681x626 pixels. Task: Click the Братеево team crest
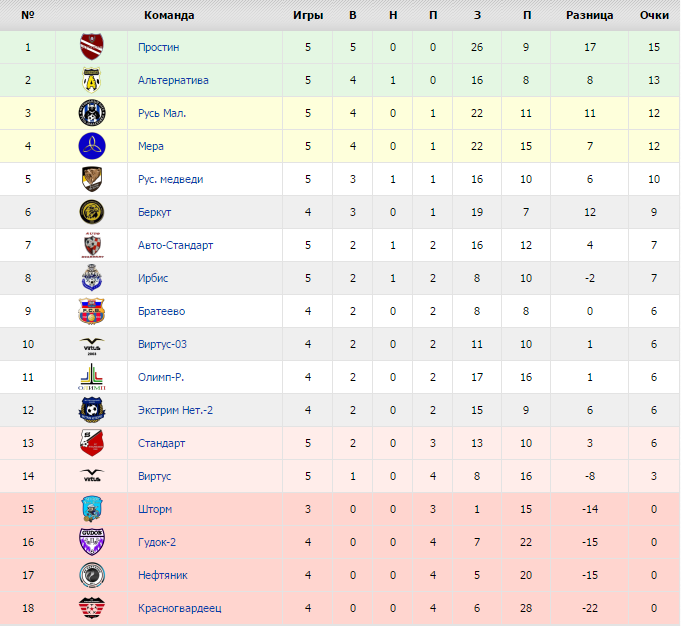click(92, 311)
